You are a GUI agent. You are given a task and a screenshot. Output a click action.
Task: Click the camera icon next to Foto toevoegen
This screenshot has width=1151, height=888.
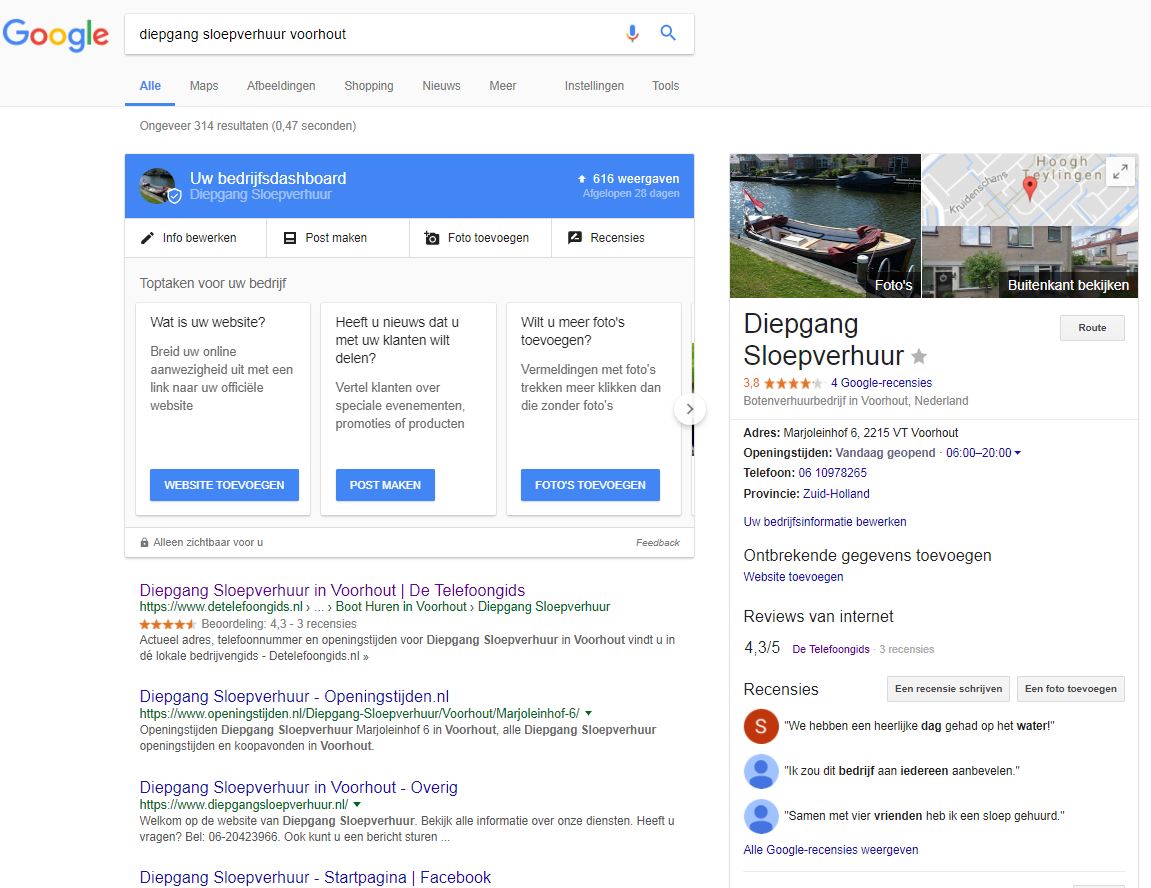(432, 238)
